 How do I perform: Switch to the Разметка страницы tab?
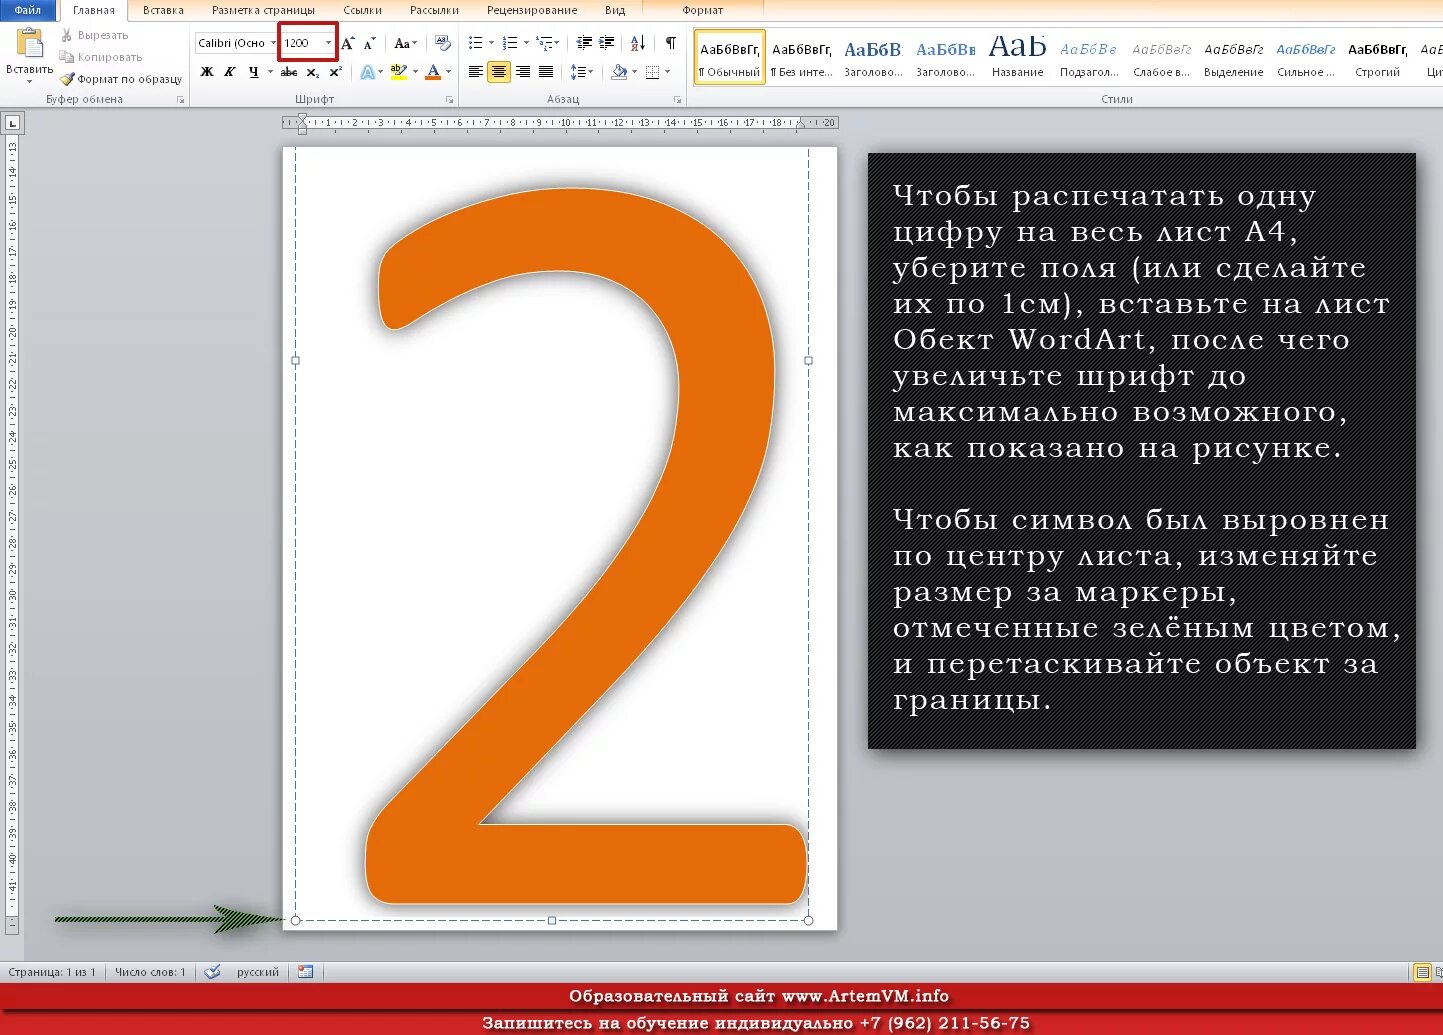click(263, 10)
